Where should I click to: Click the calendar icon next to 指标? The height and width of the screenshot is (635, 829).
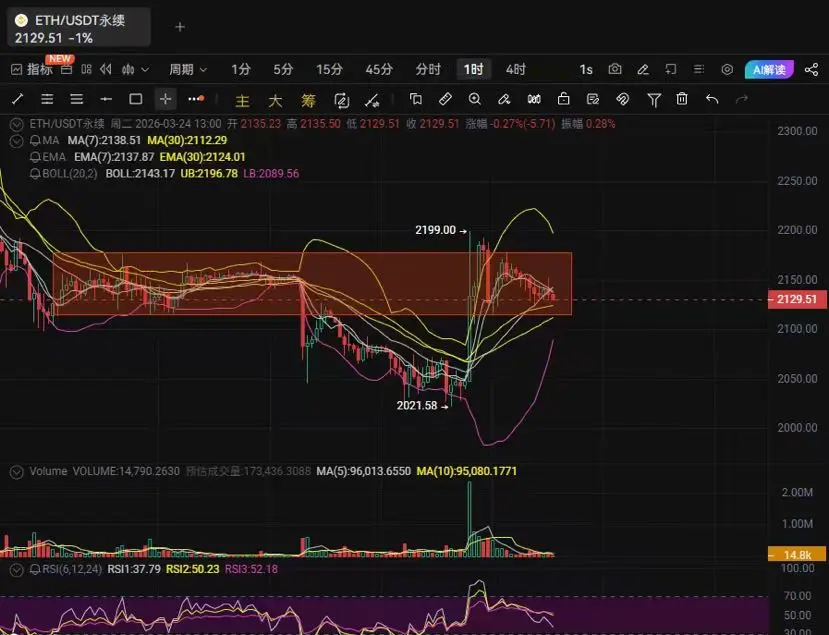point(67,69)
